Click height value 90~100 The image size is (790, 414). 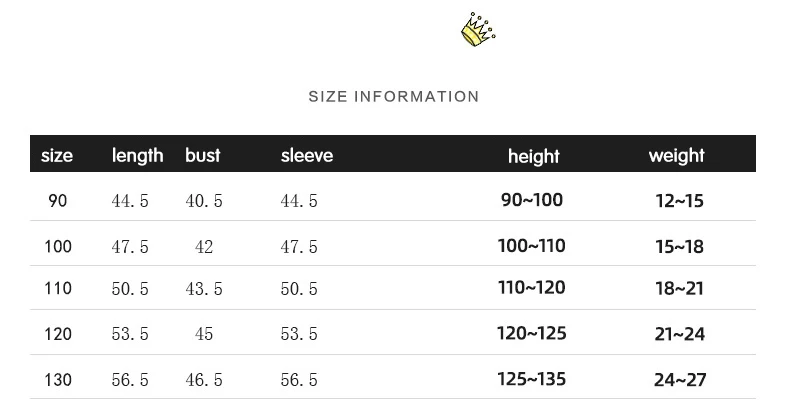tap(532, 200)
